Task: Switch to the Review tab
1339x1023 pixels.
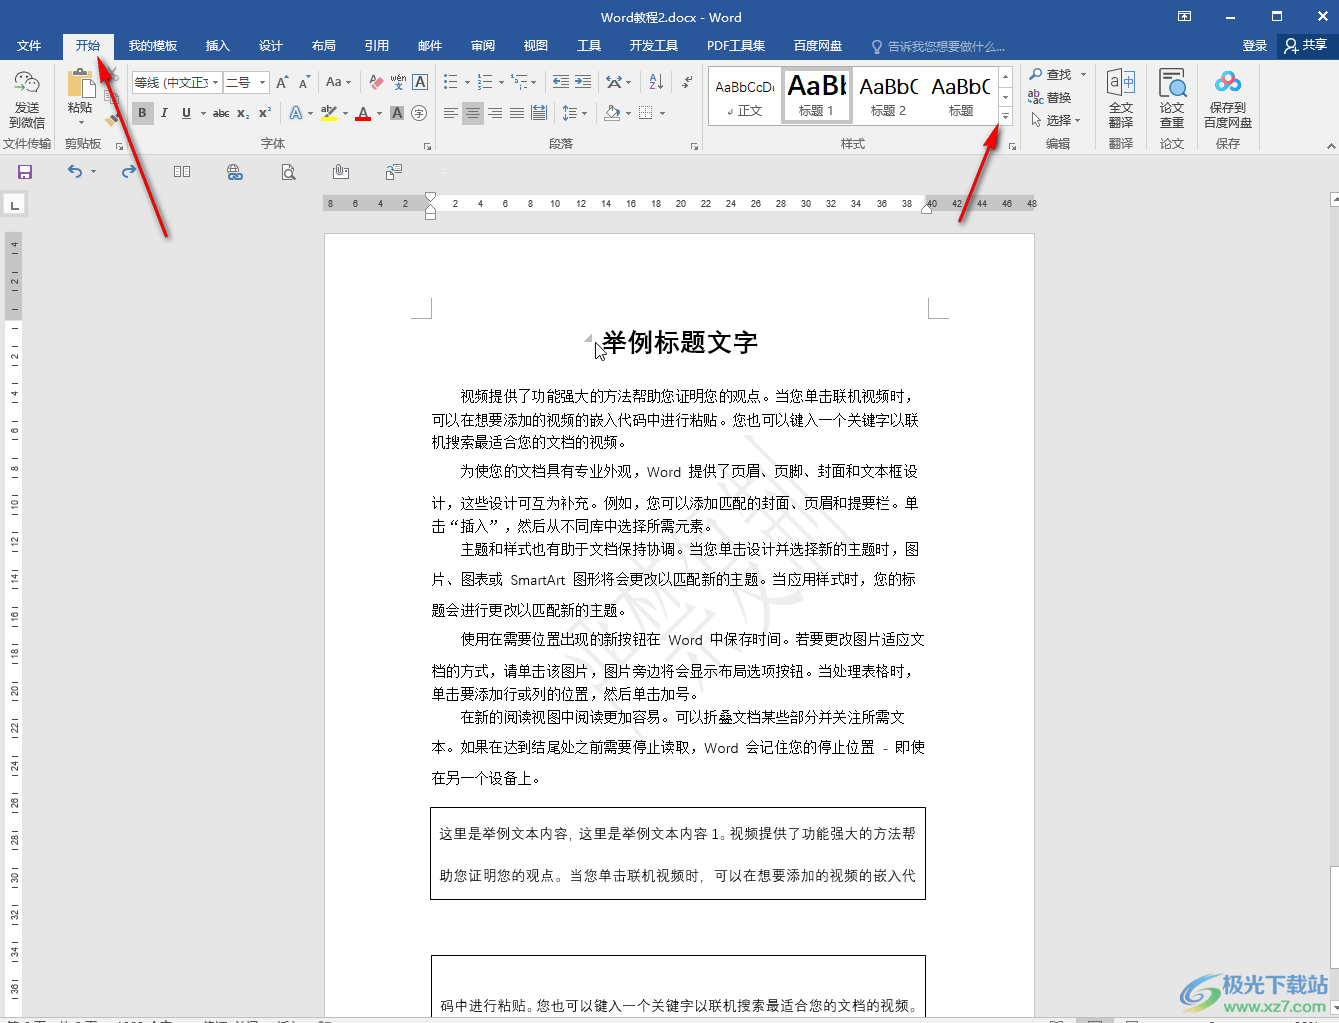Action: [483, 46]
